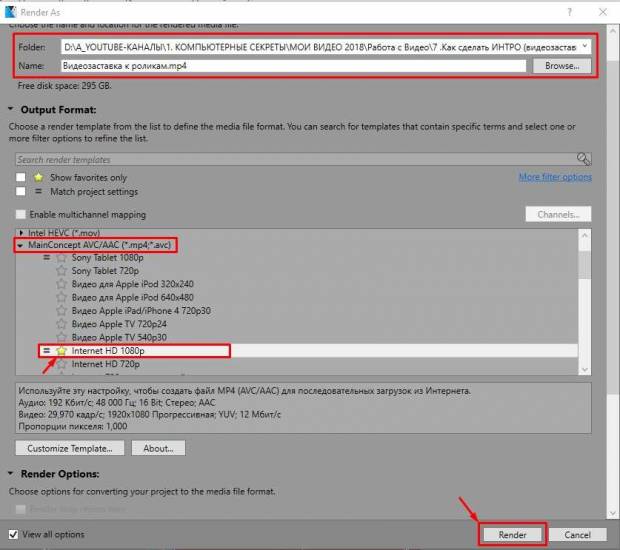This screenshot has height=550, width=620.
Task: Star the Internet HD 720p template
Action: coord(61,365)
